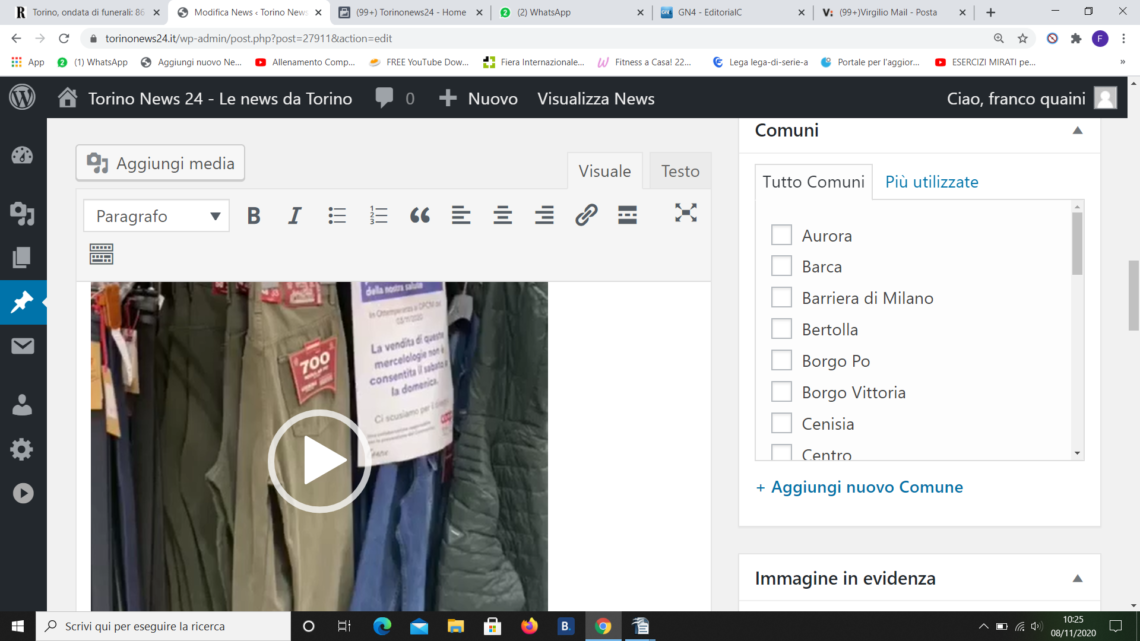Viewport: 1140px width, 641px height.
Task: Check the Aurora checkbox
Action: click(x=781, y=236)
